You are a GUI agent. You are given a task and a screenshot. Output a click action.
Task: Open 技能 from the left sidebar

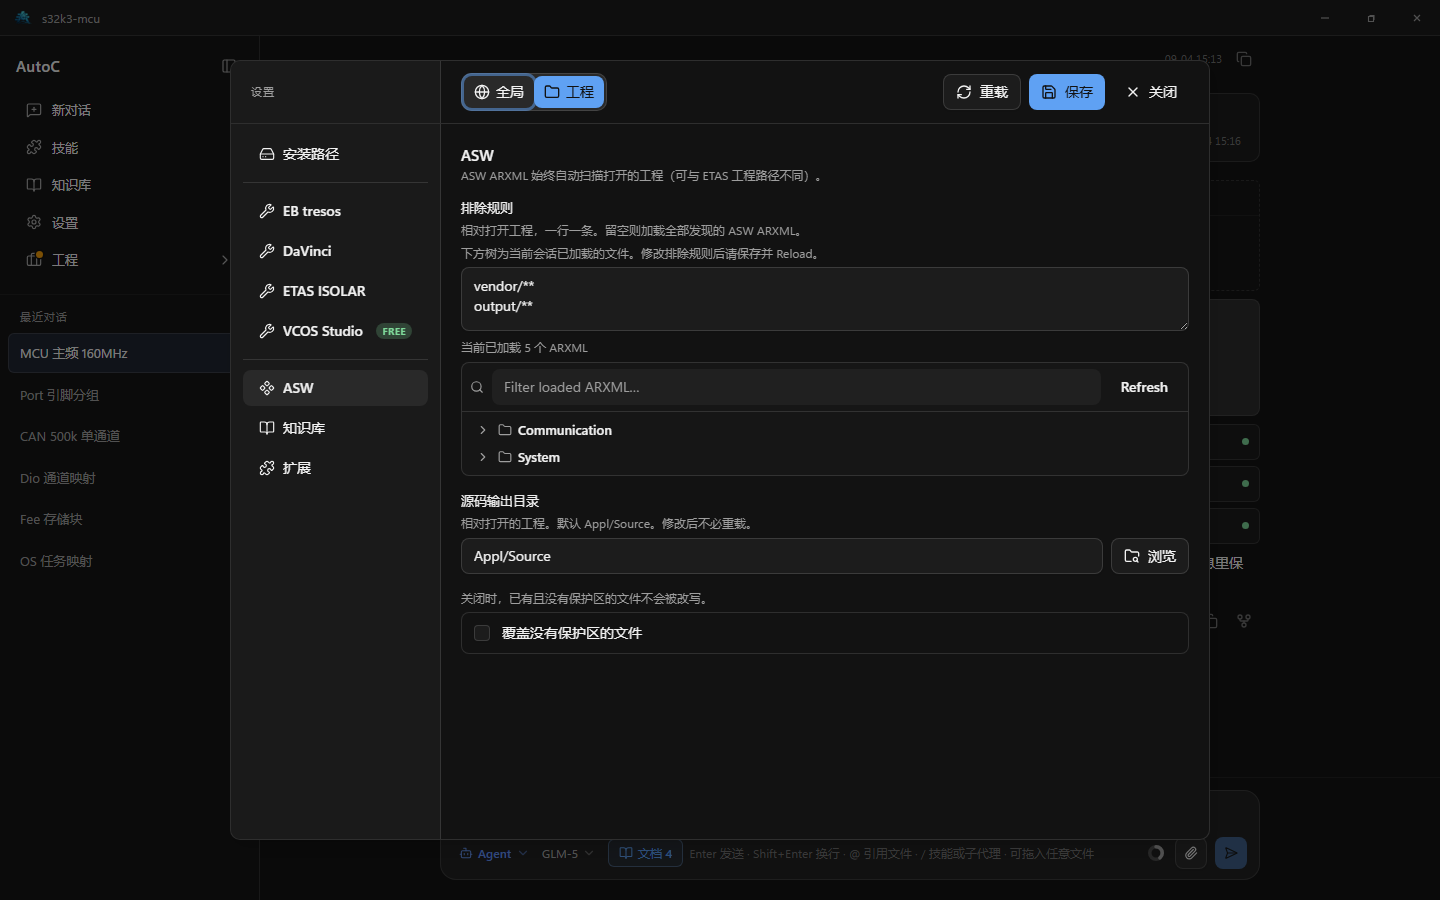65,148
